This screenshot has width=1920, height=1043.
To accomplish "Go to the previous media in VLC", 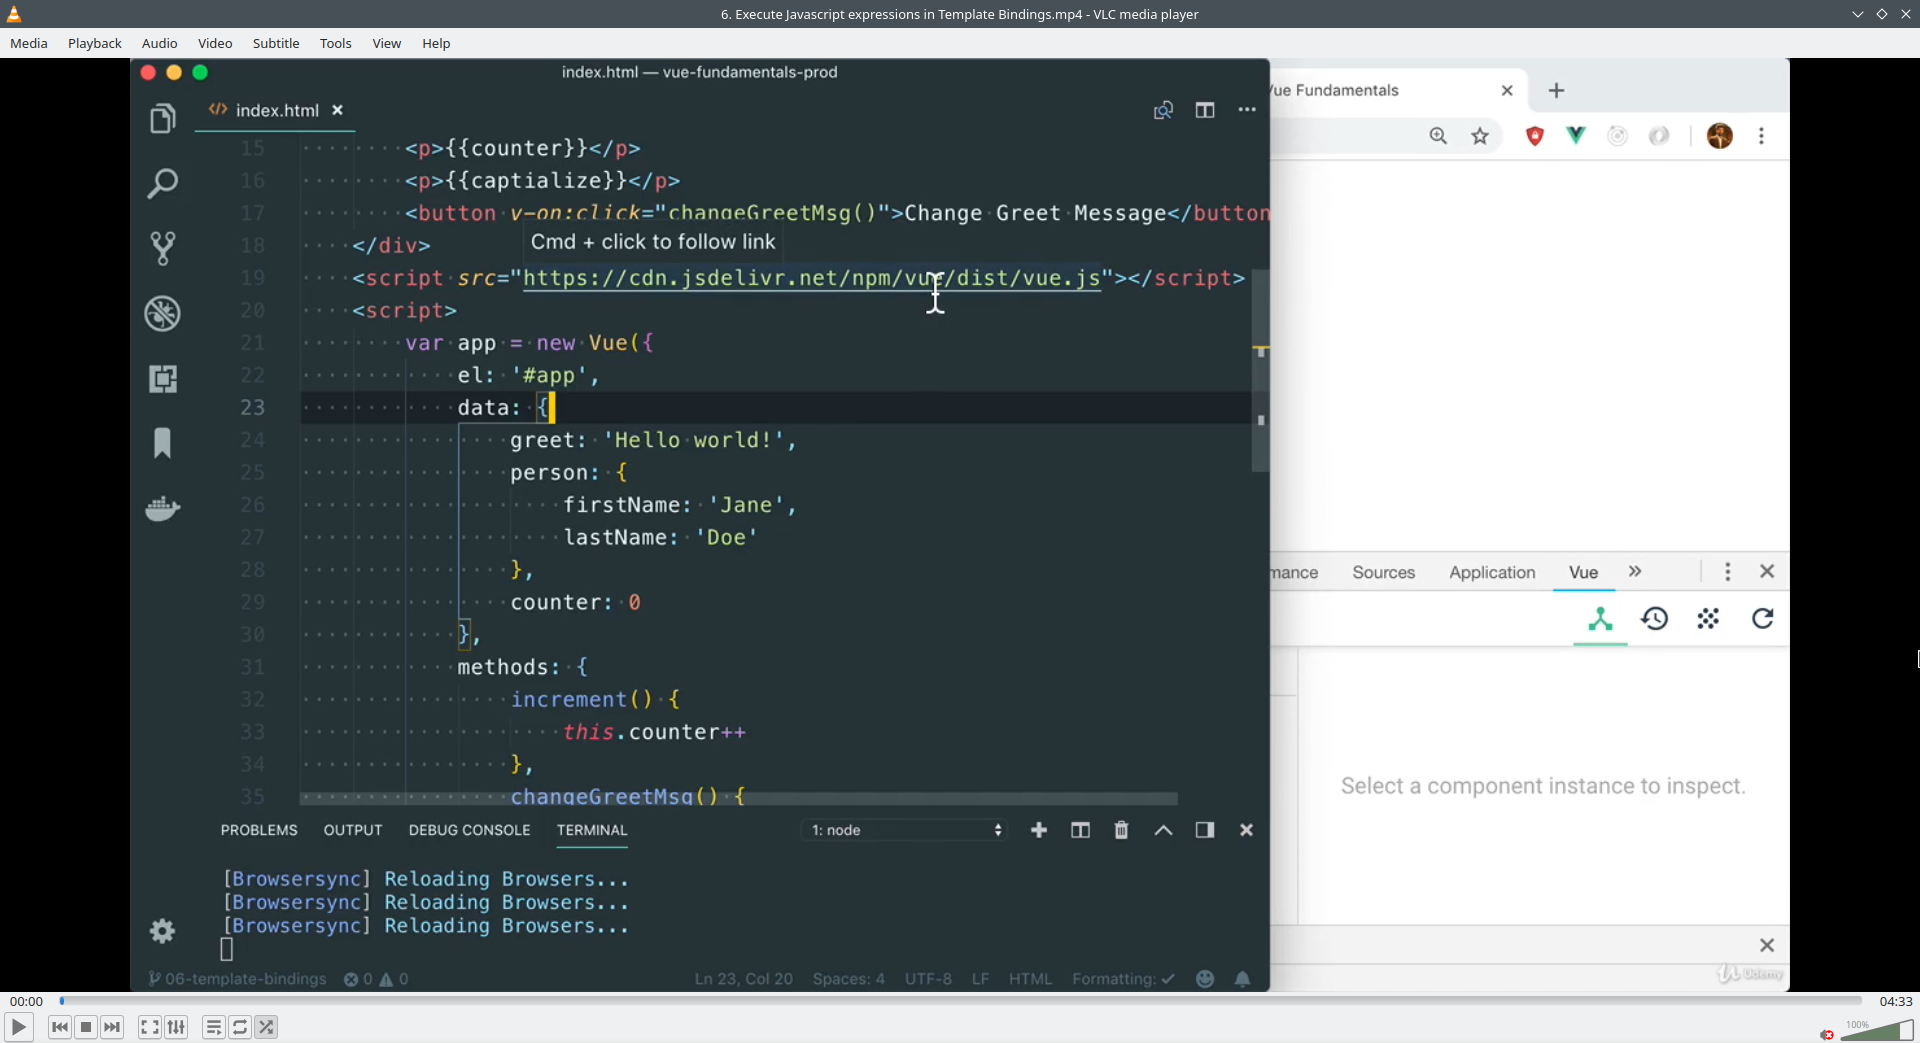I will (x=60, y=1027).
